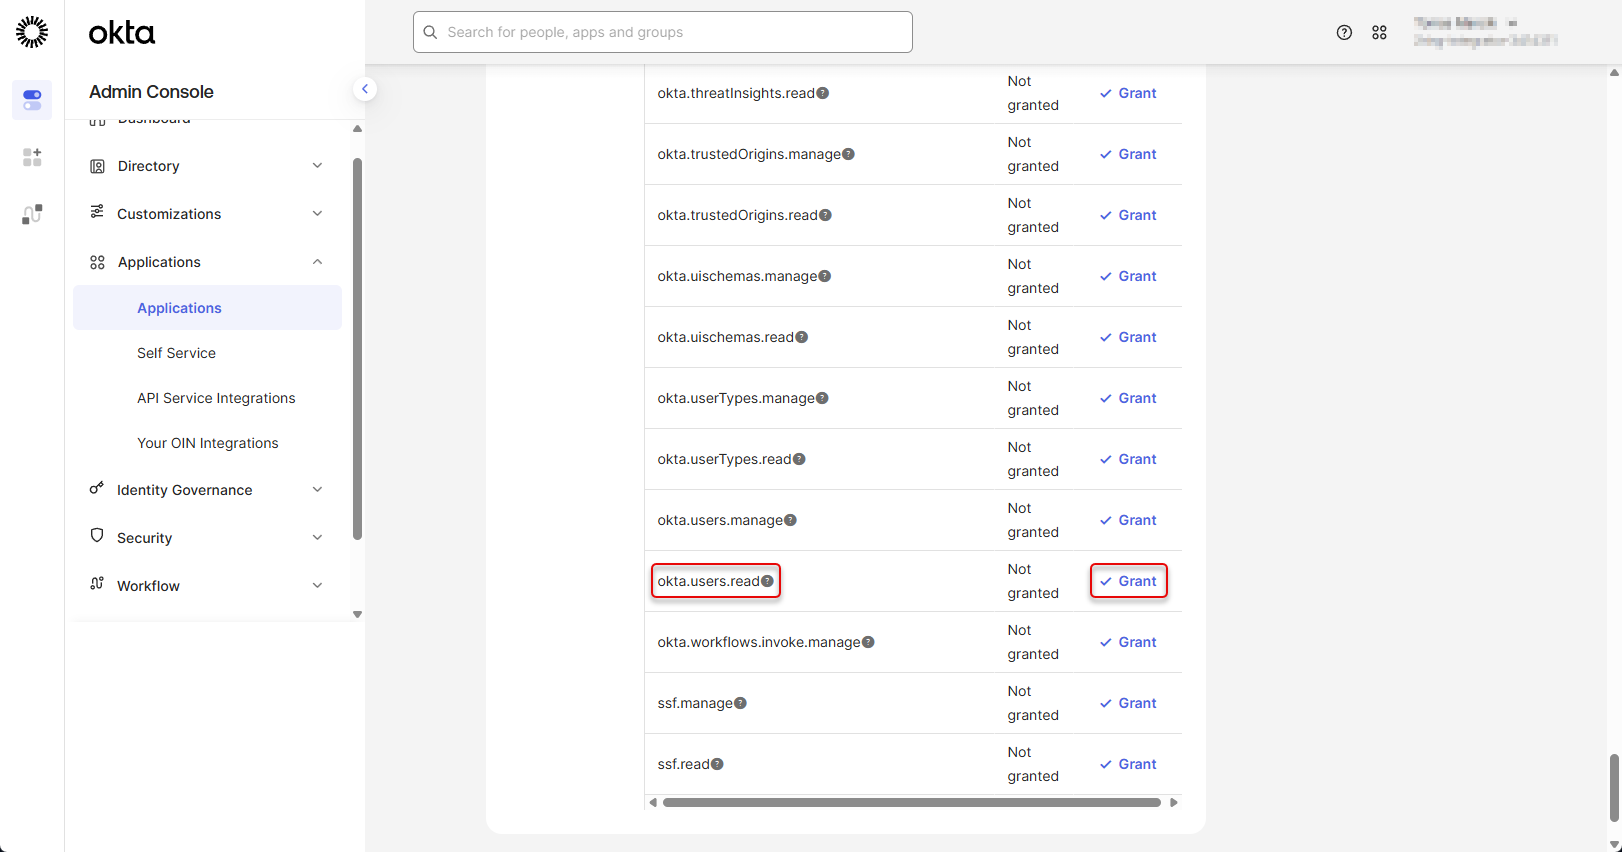This screenshot has width=1622, height=852.
Task: Click the Okta sunburst logo icon
Action: point(32,32)
